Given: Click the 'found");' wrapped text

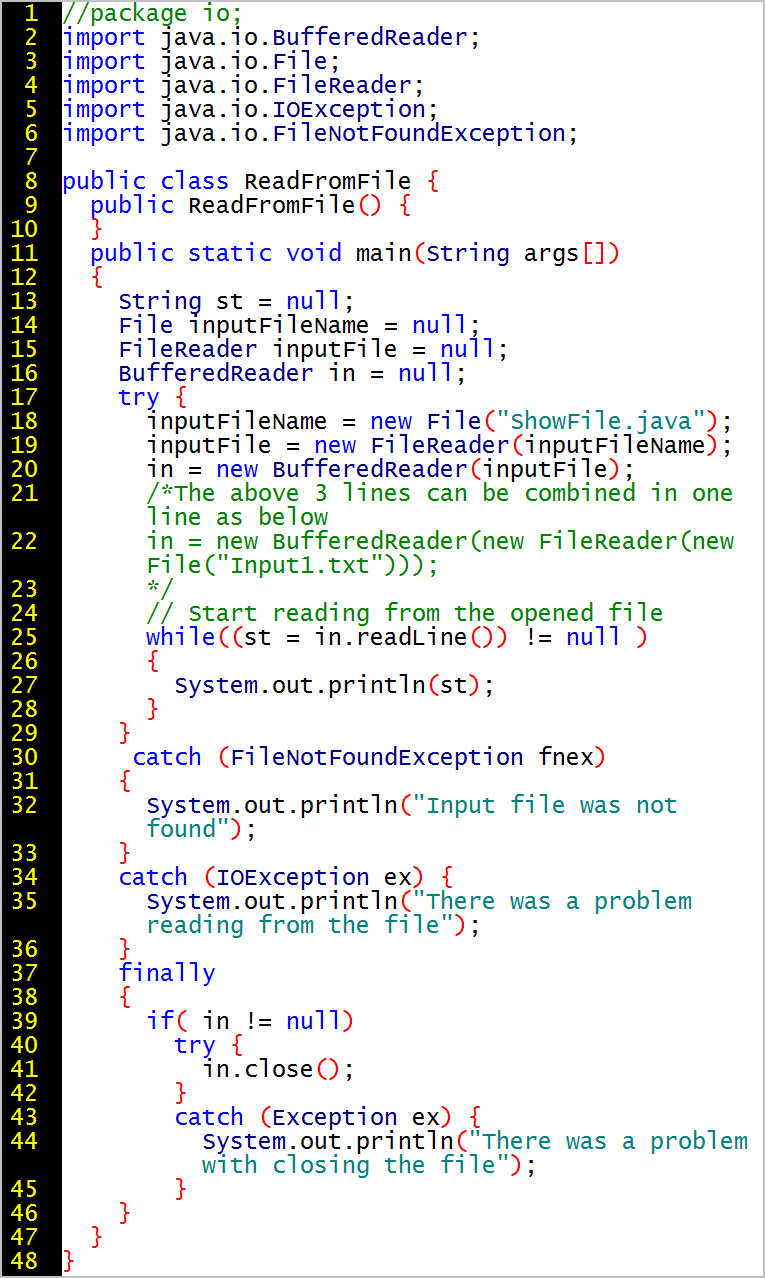Looking at the screenshot, I should coord(201,830).
